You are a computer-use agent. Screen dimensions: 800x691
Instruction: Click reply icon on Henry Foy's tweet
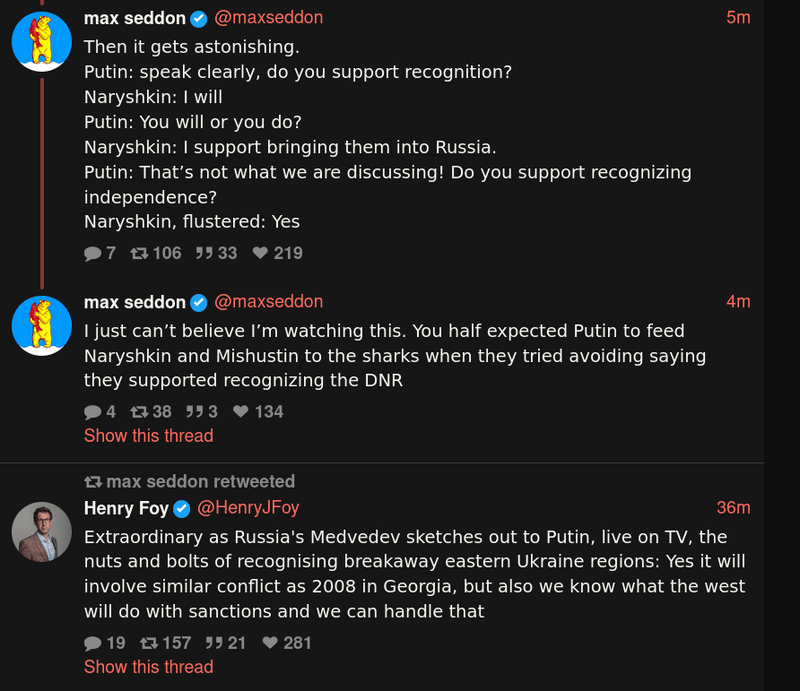click(x=93, y=644)
